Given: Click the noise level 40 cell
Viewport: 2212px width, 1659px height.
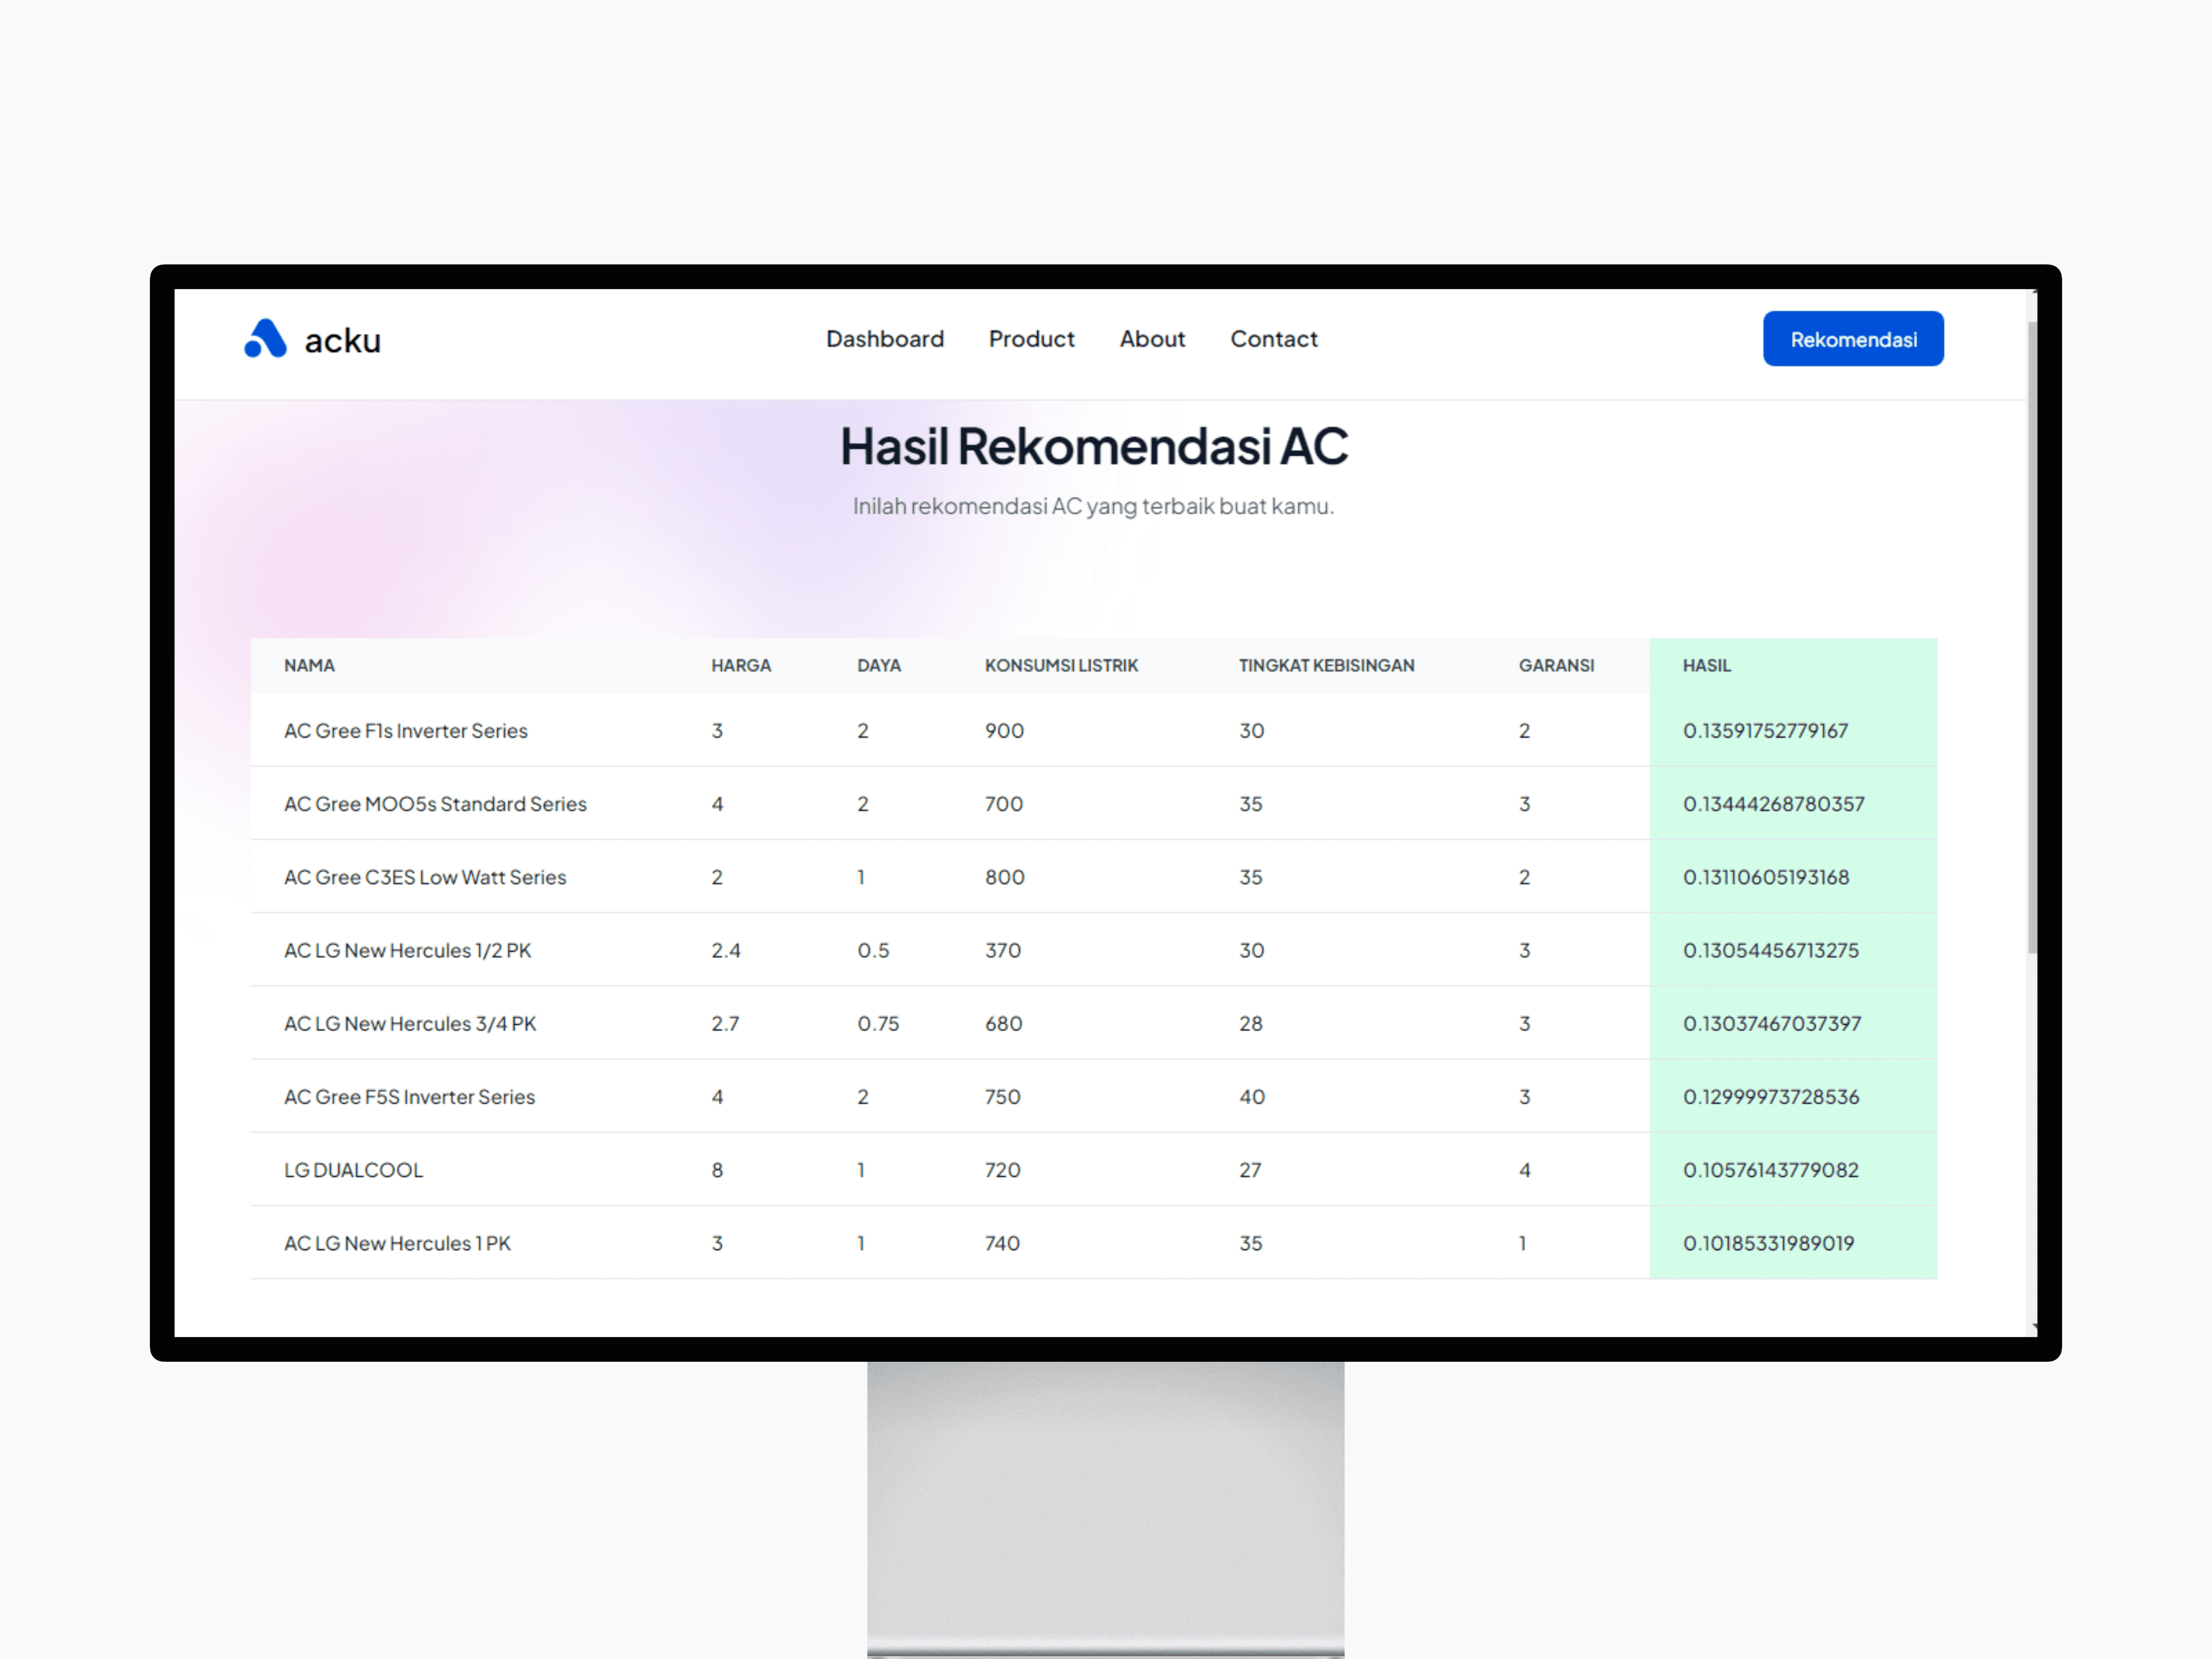Looking at the screenshot, I should (1252, 1097).
